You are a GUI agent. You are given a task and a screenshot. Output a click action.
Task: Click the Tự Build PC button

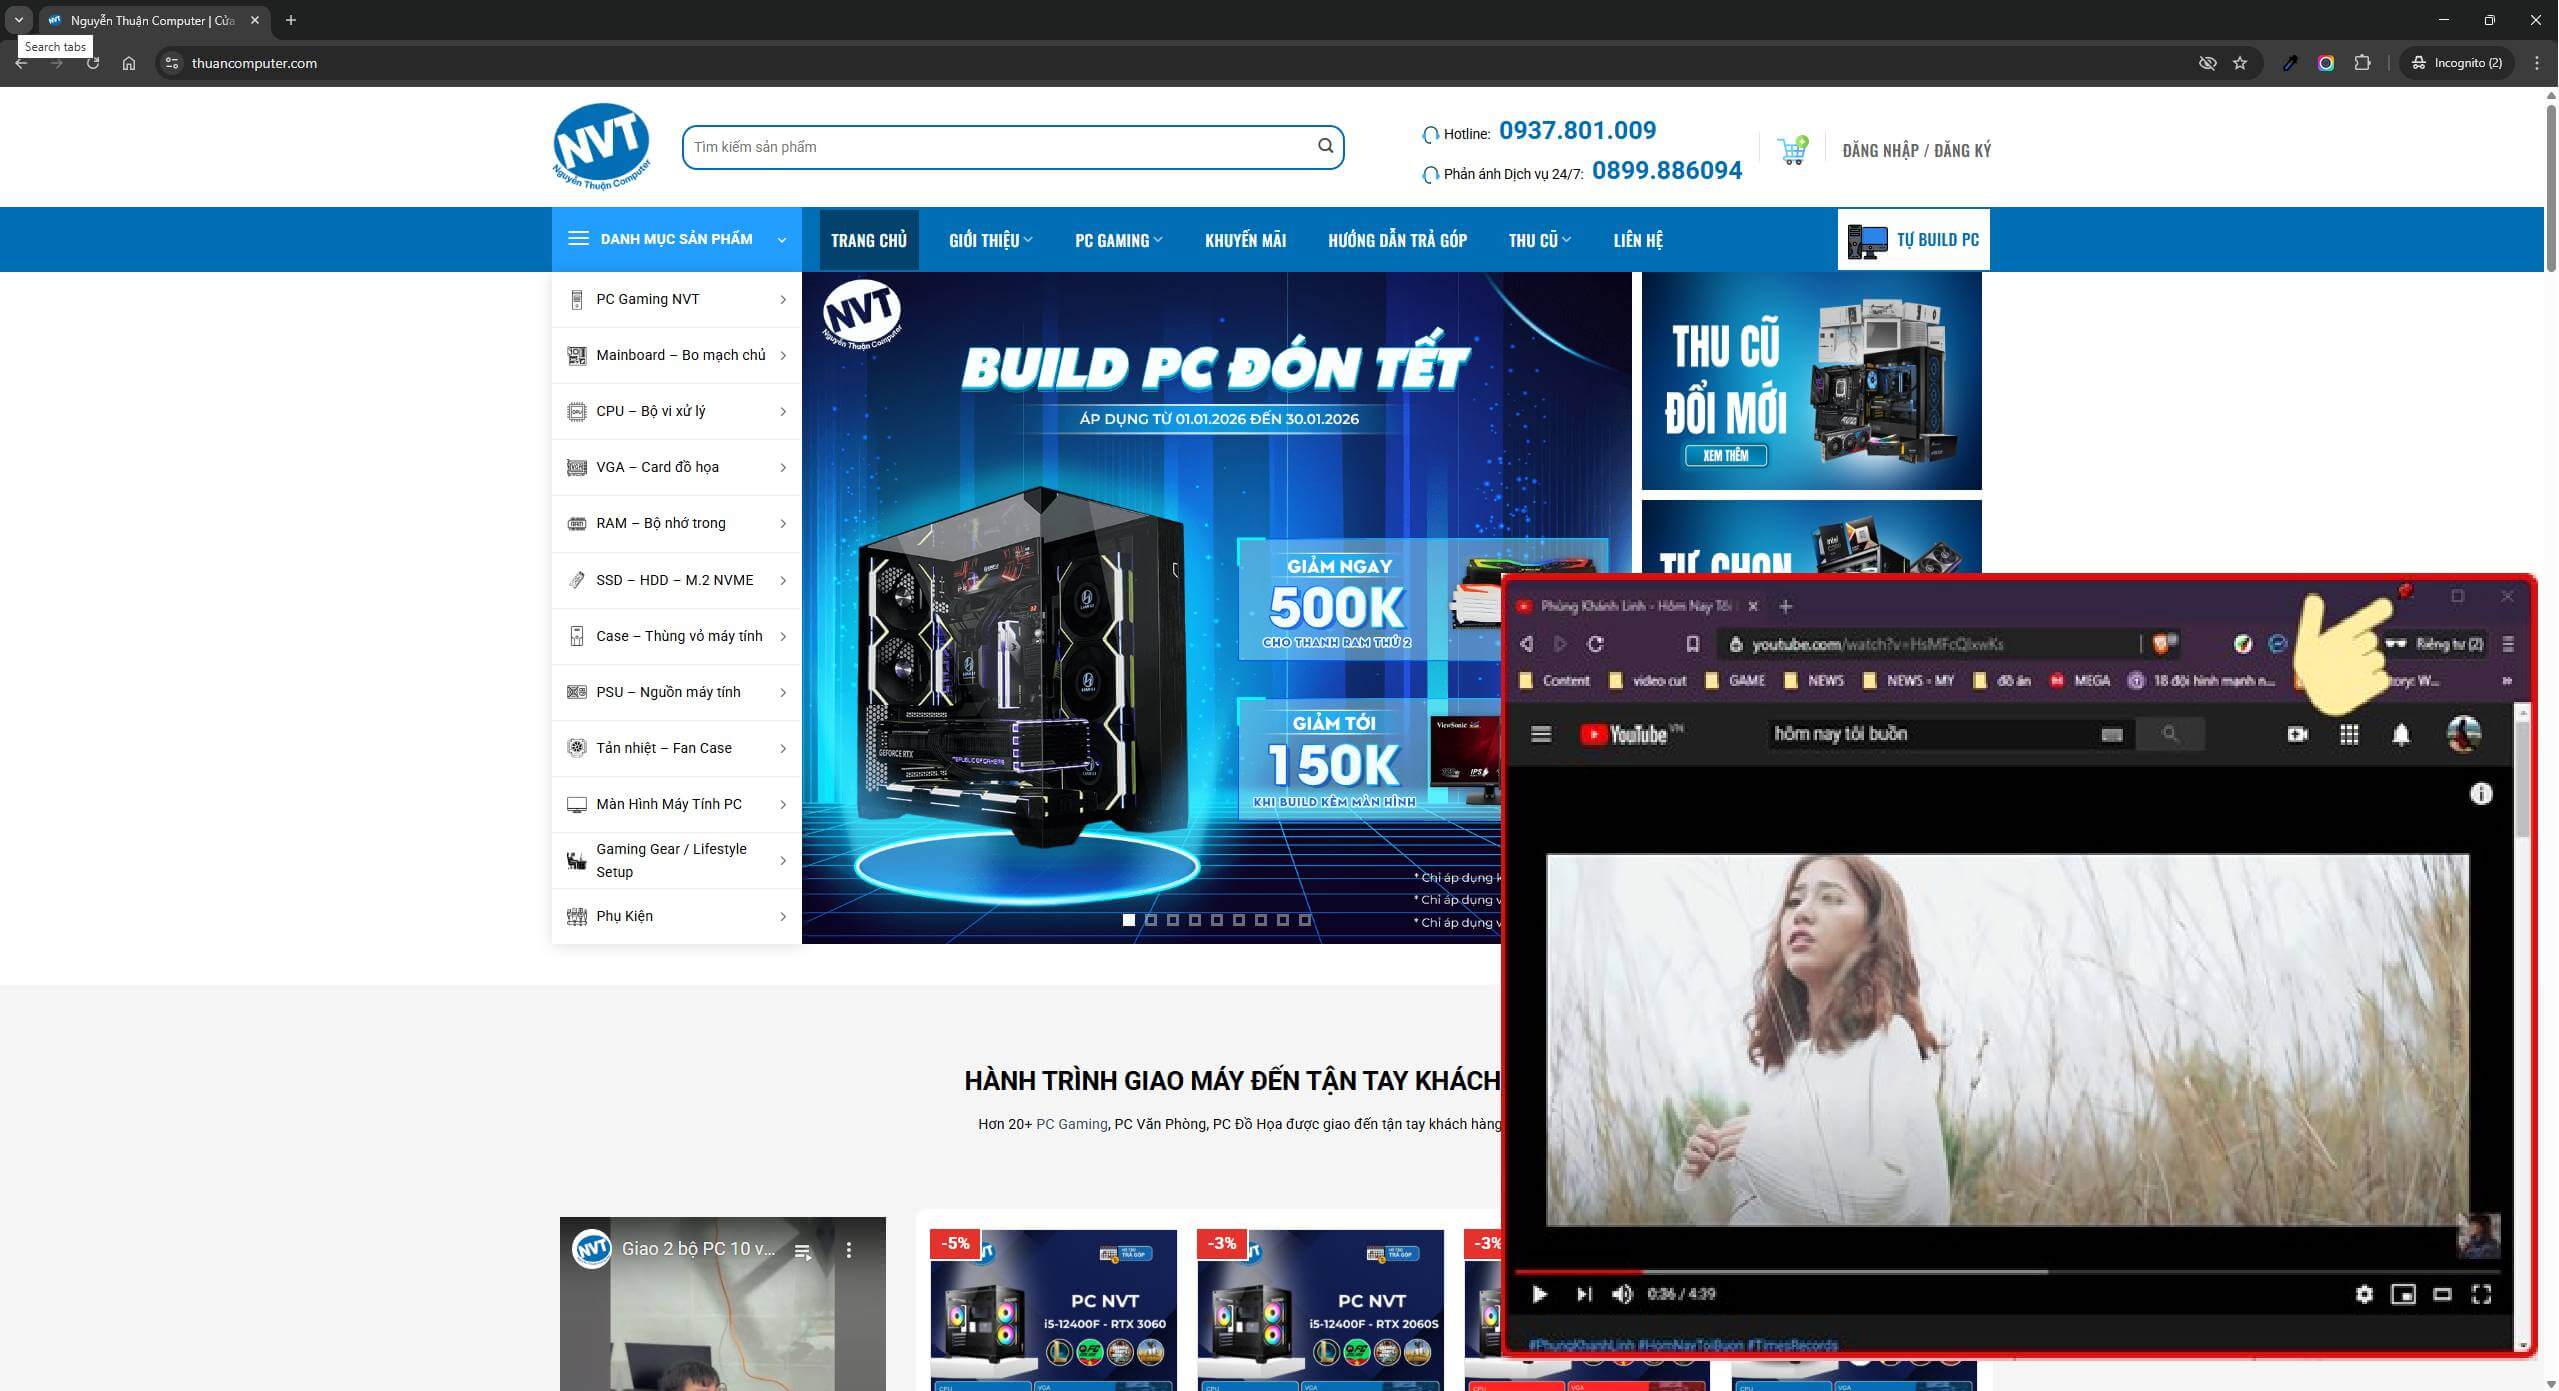tap(1913, 240)
